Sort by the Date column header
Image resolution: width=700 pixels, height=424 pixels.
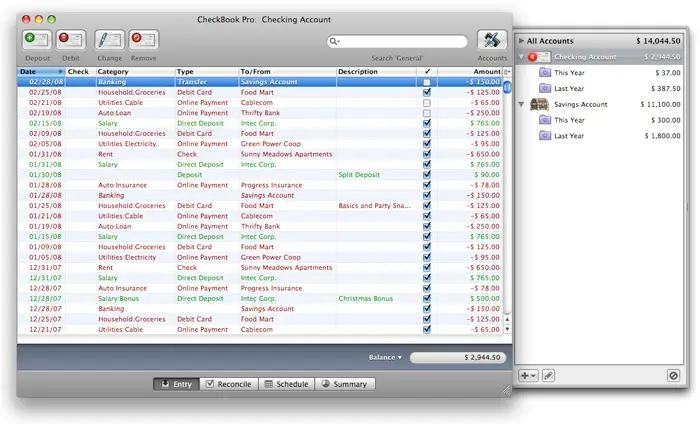pos(41,71)
